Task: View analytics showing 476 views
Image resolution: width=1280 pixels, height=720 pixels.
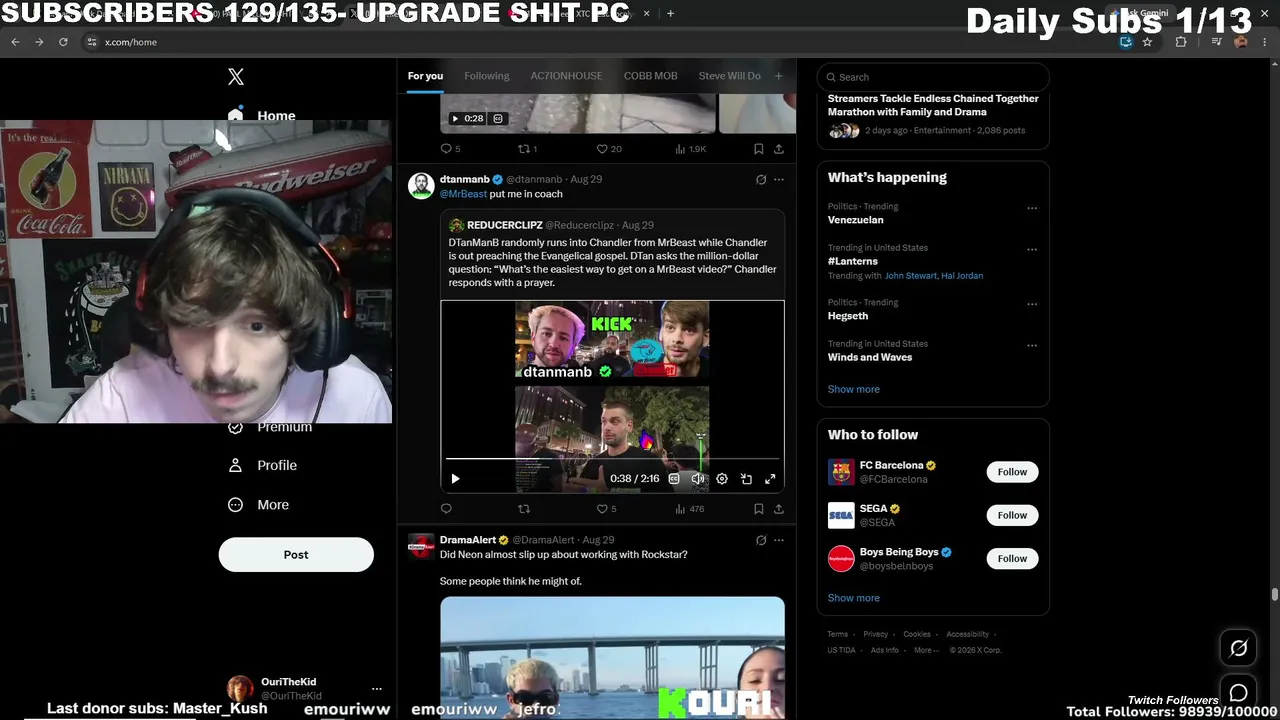Action: [690, 509]
